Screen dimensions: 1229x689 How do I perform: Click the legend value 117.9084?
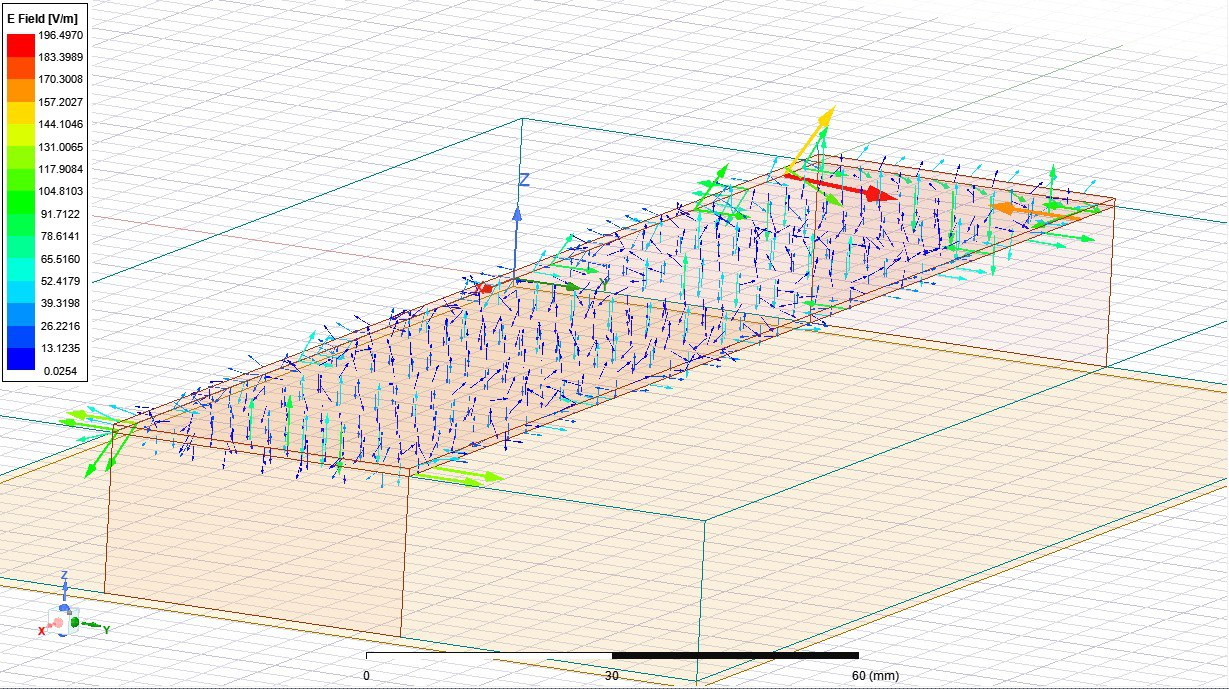click(x=61, y=168)
